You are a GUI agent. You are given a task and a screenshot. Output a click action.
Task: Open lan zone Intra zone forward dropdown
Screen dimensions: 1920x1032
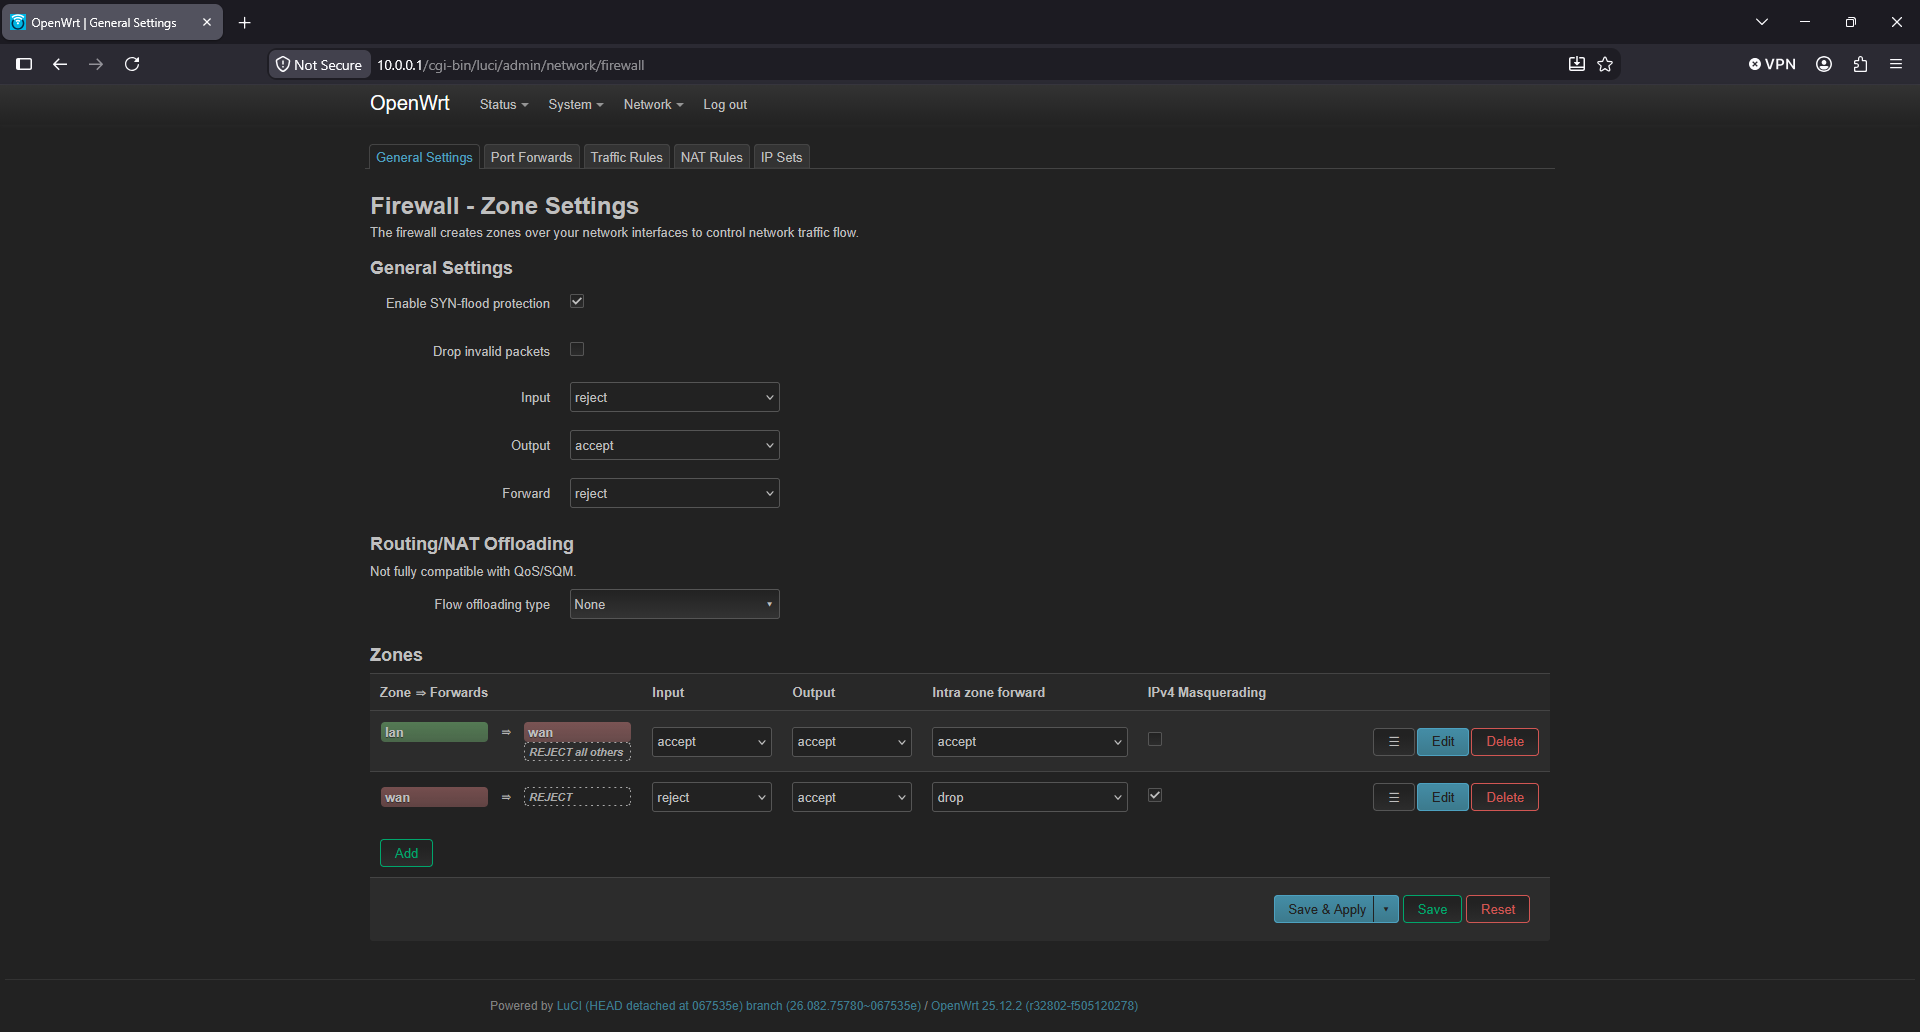tap(1030, 742)
